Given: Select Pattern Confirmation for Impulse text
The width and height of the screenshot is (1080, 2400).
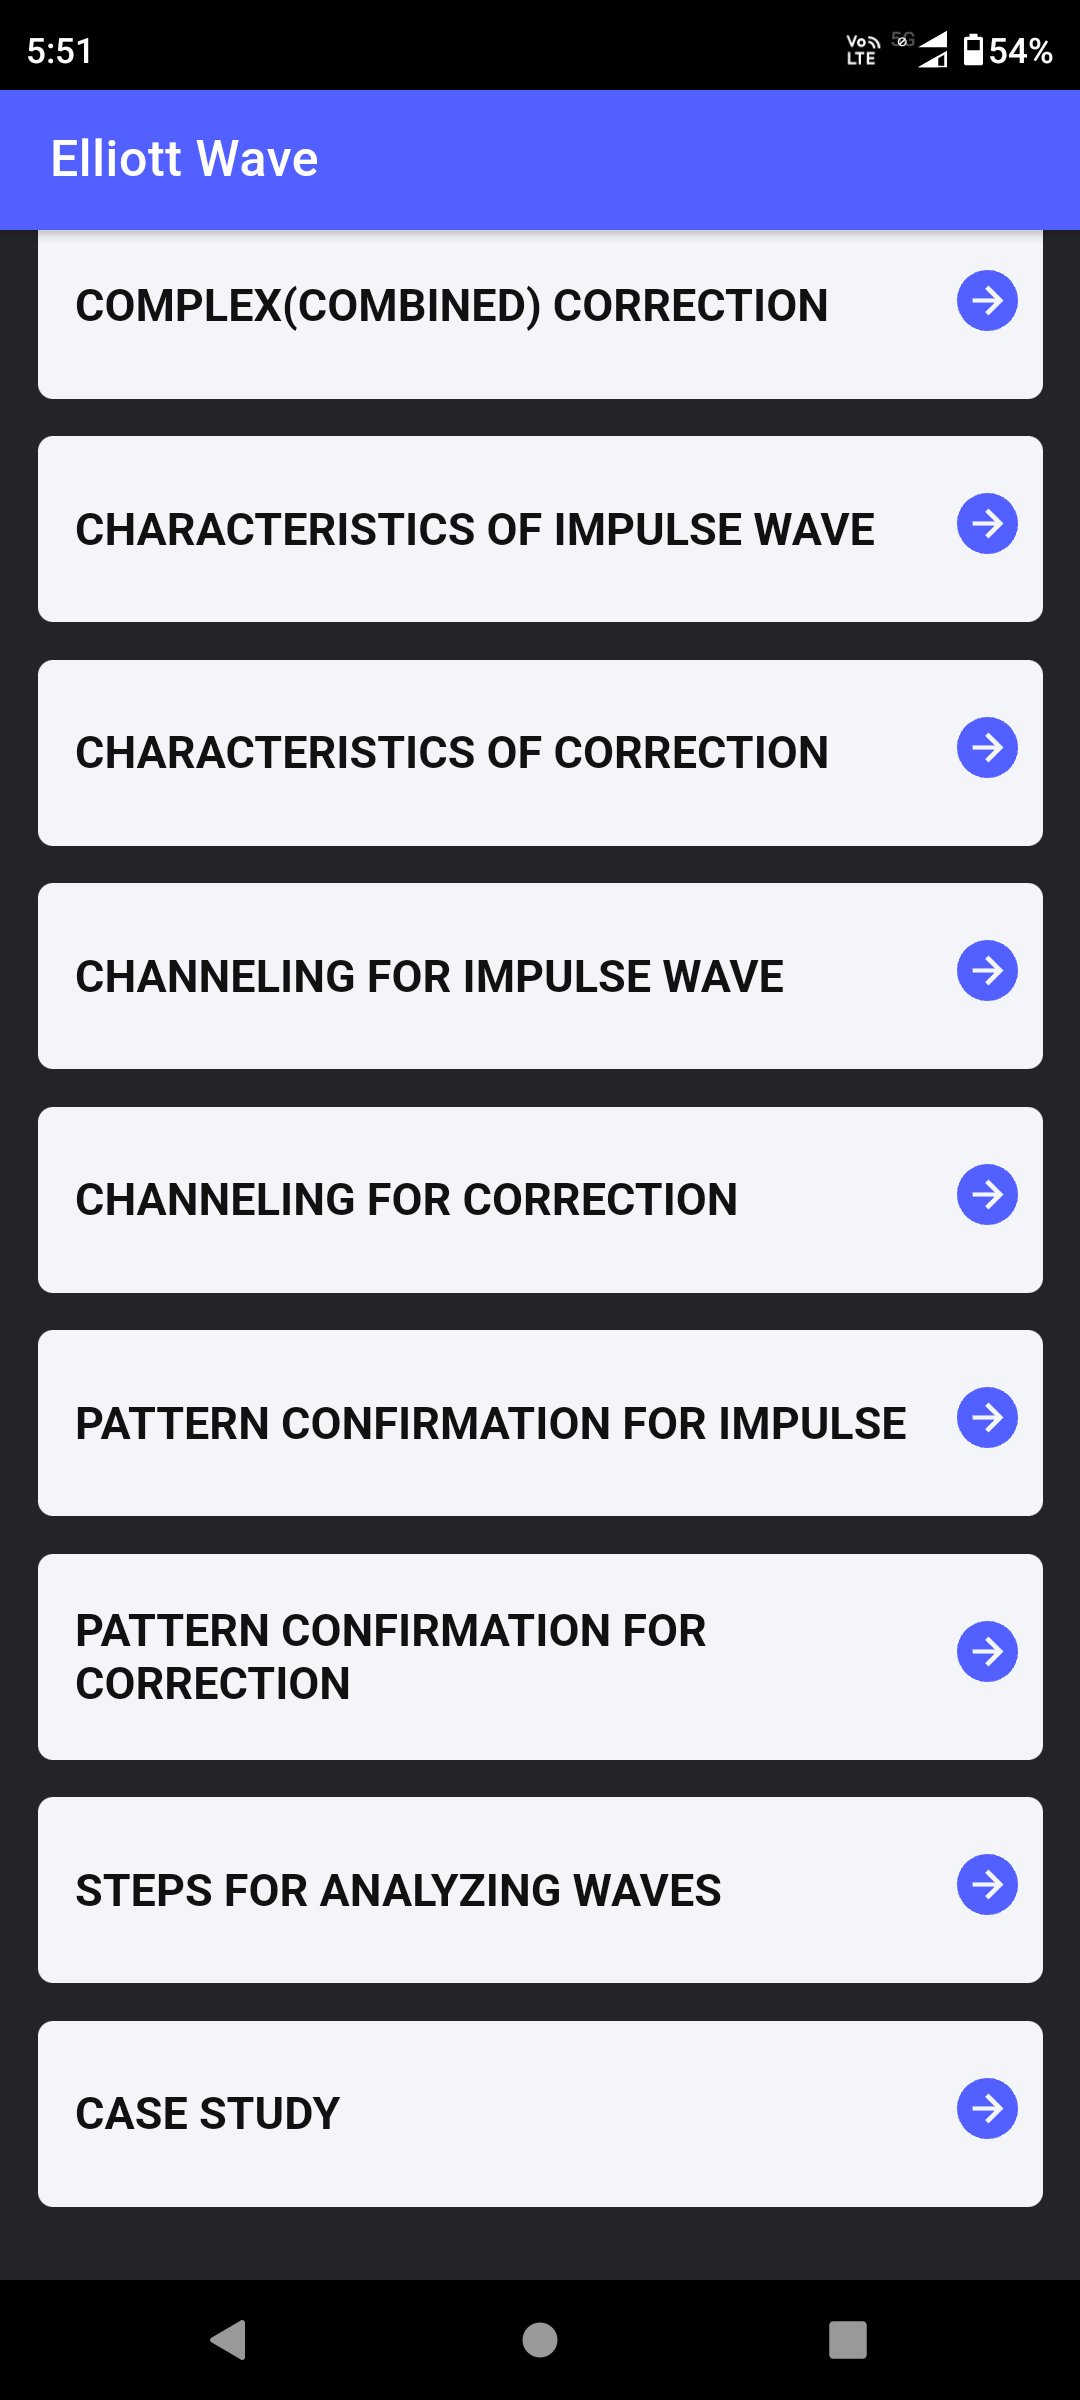Looking at the screenshot, I should point(491,1424).
